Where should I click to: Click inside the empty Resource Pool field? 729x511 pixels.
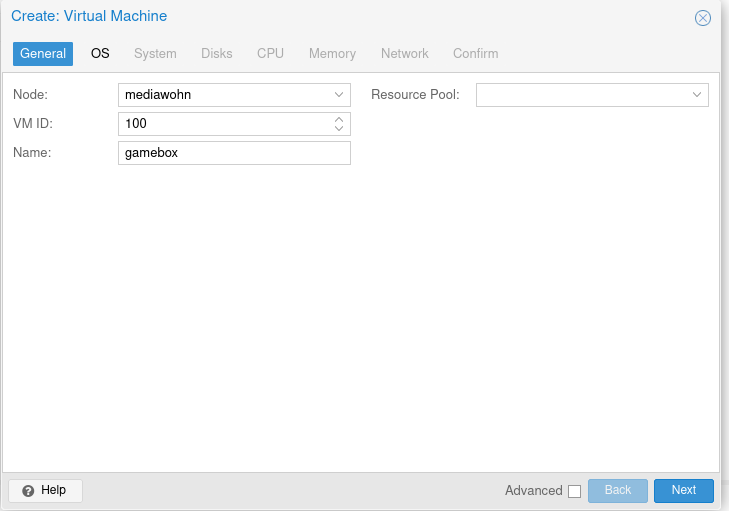pos(581,95)
